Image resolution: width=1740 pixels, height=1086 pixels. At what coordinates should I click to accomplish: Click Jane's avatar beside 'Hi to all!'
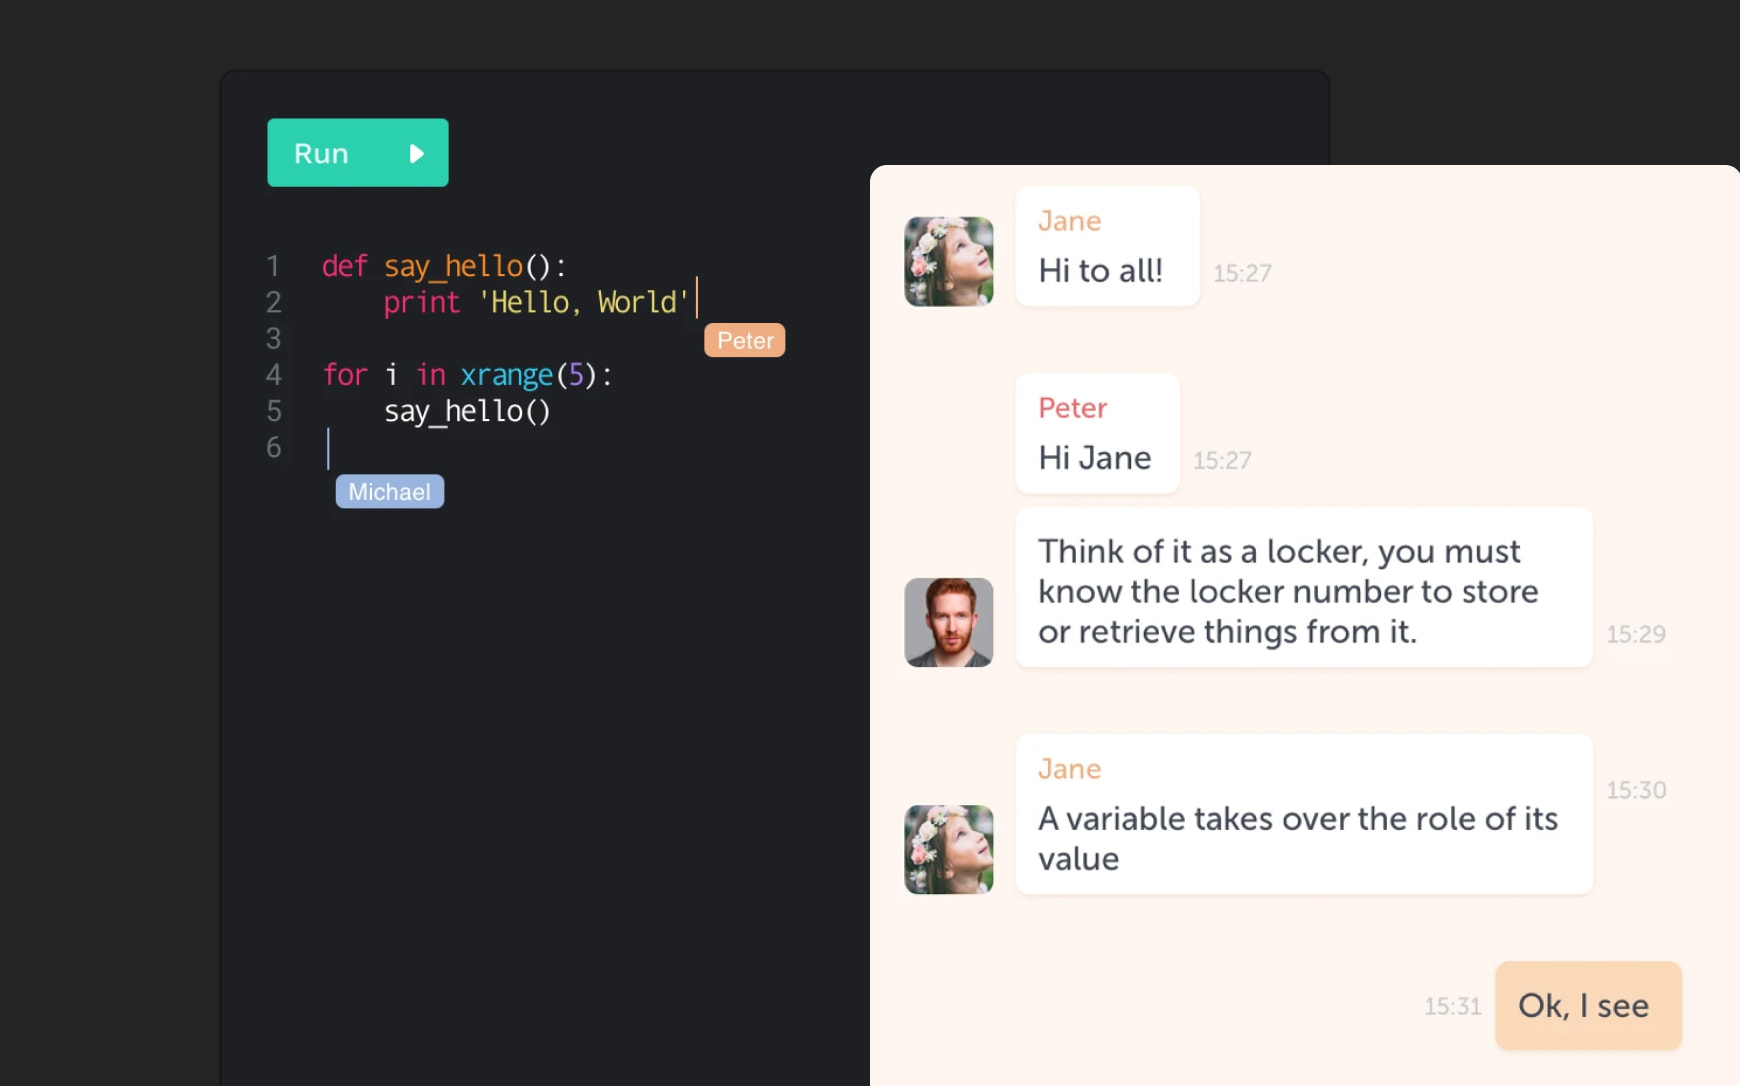tap(948, 262)
